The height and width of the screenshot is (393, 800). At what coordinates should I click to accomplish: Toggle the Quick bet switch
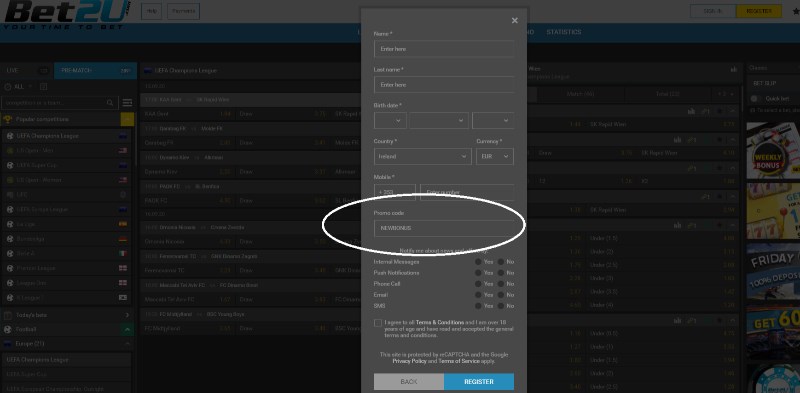click(x=756, y=99)
